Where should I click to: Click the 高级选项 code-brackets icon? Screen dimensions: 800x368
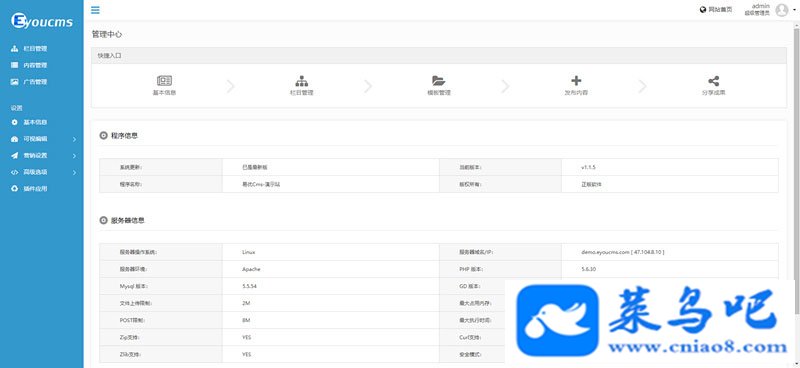click(x=14, y=173)
